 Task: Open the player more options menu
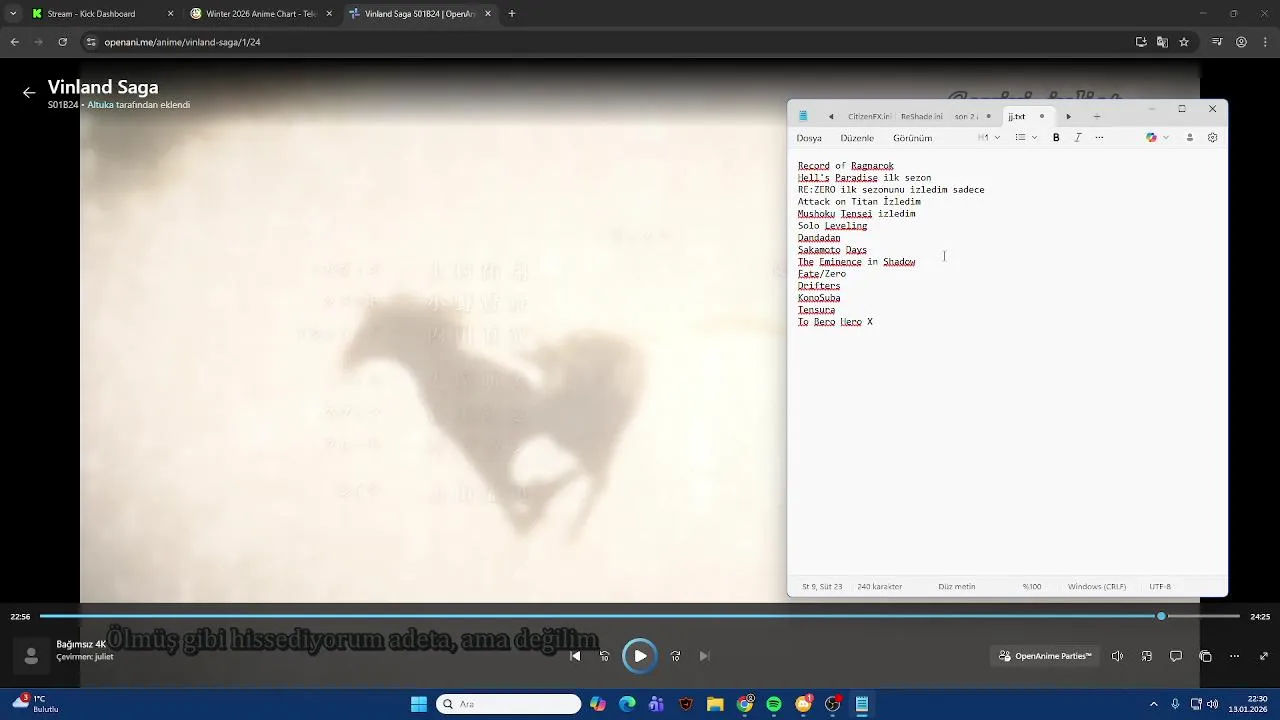[1234, 656]
